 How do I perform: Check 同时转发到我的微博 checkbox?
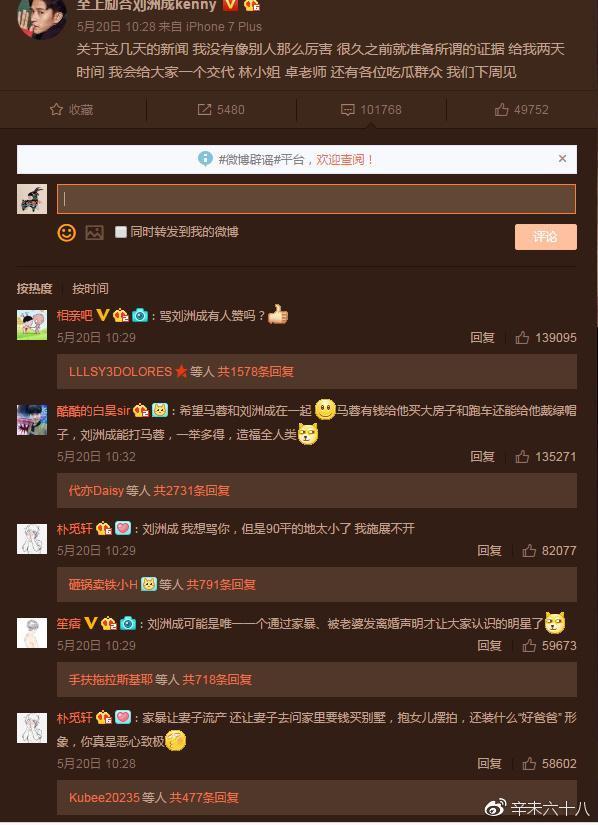click(121, 232)
